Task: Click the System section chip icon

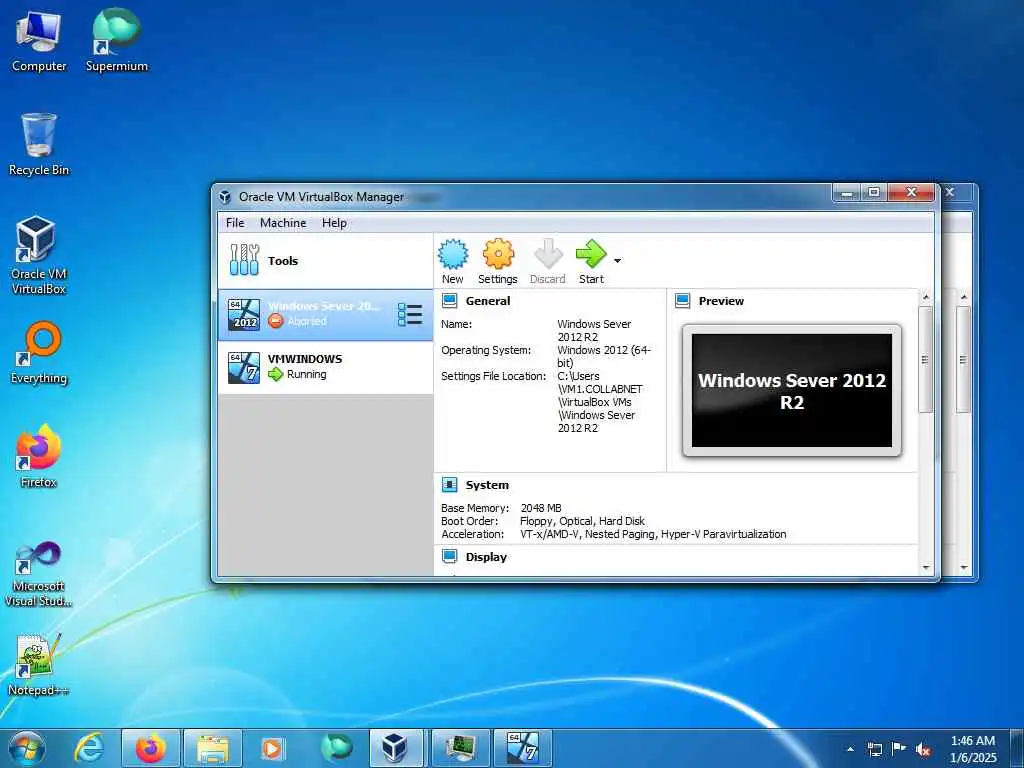Action: (449, 485)
